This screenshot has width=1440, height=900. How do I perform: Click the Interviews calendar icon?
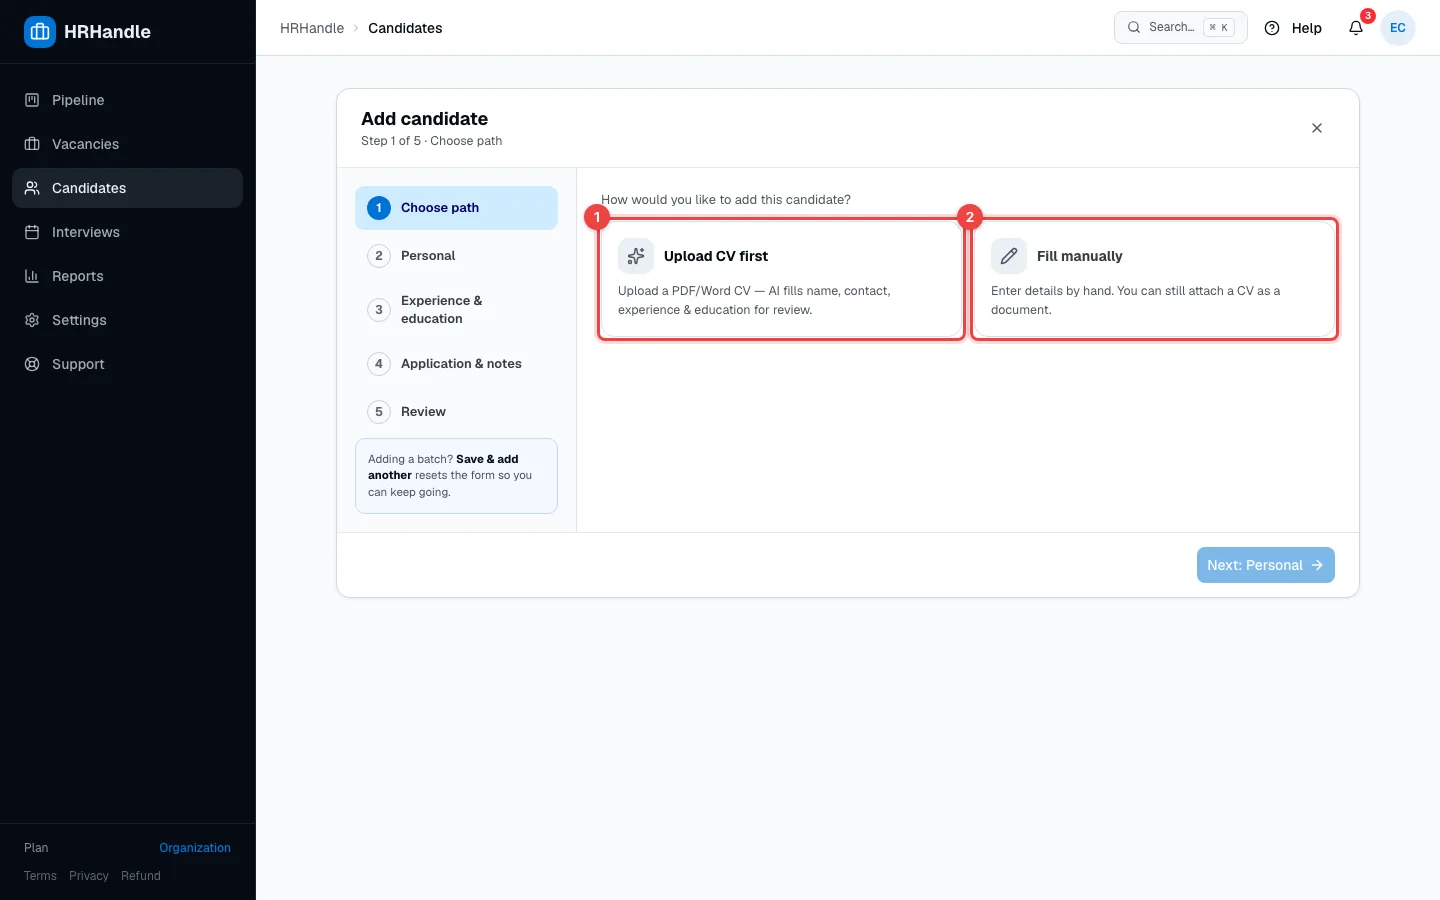click(32, 232)
